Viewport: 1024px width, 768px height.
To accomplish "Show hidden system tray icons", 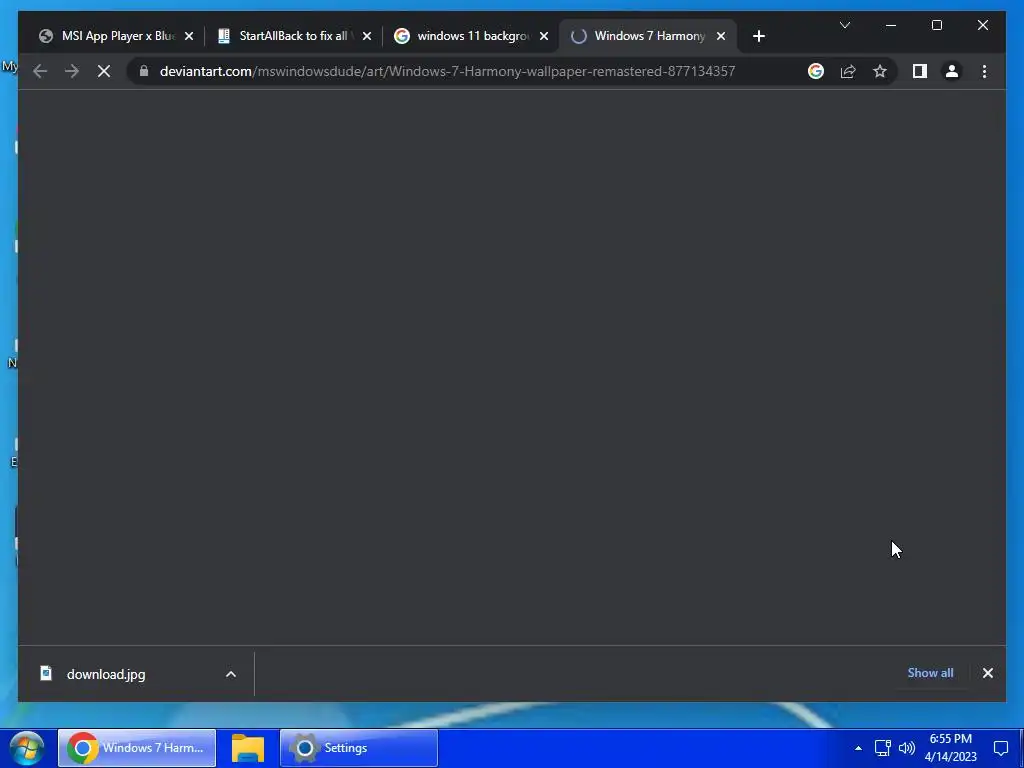I will point(858,748).
